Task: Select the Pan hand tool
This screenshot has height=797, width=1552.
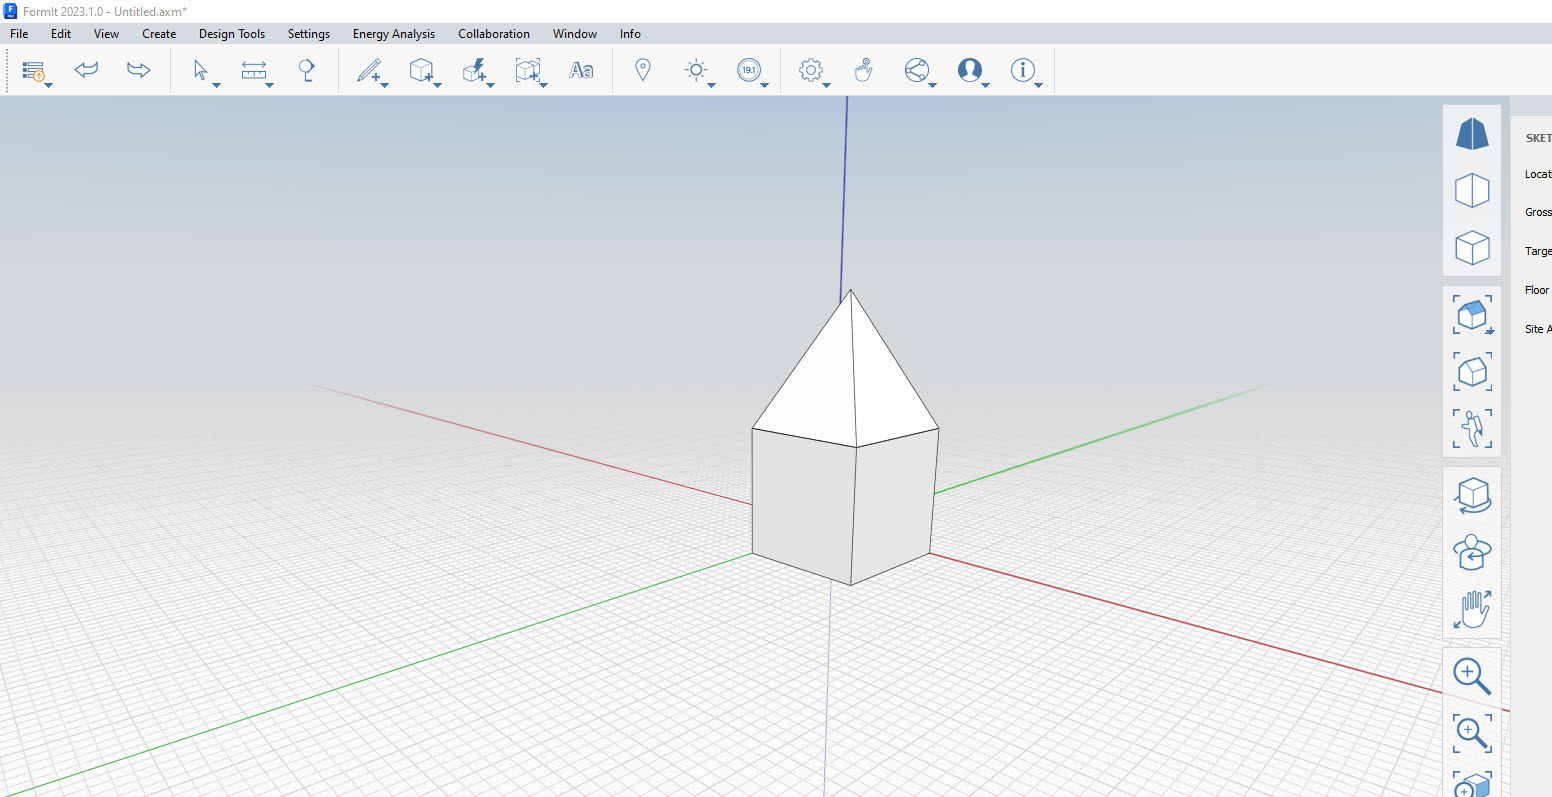Action: coord(1472,609)
